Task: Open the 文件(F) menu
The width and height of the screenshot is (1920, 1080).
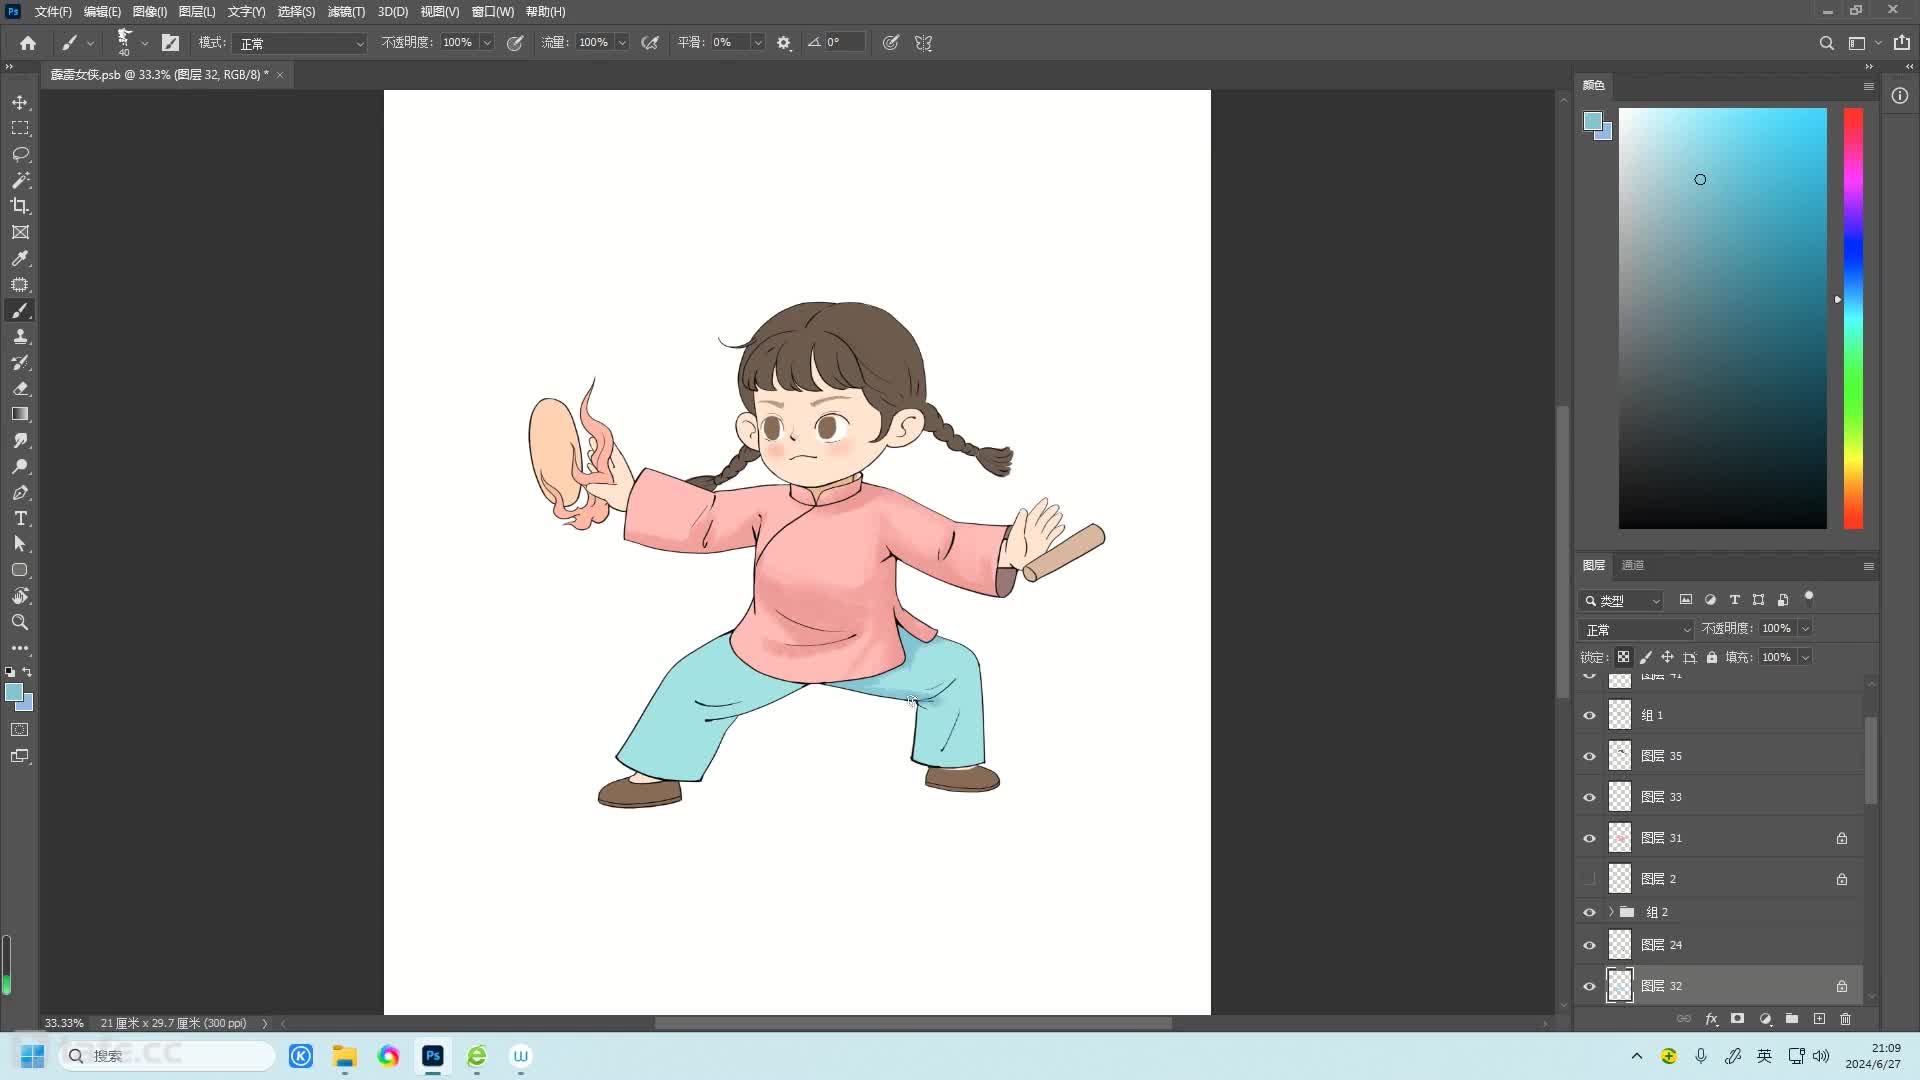Action: click(x=53, y=12)
